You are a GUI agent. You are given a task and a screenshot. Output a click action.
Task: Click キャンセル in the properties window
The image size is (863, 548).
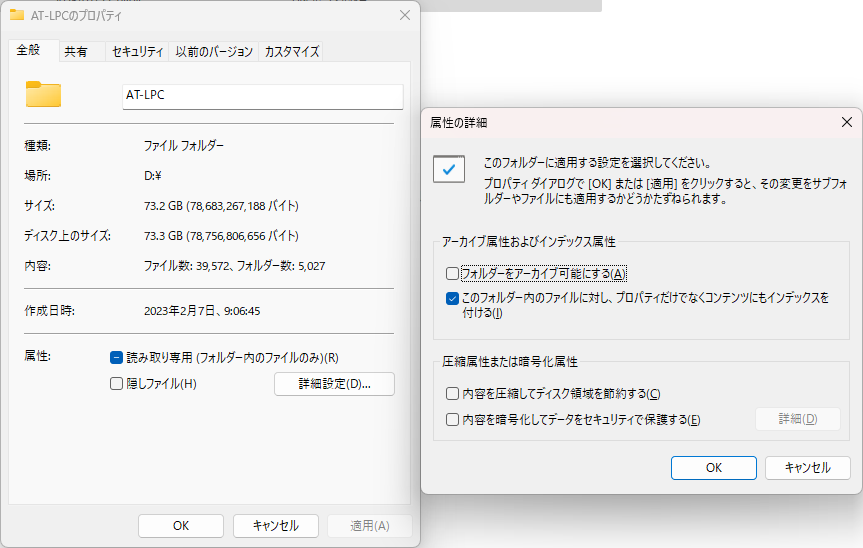276,526
